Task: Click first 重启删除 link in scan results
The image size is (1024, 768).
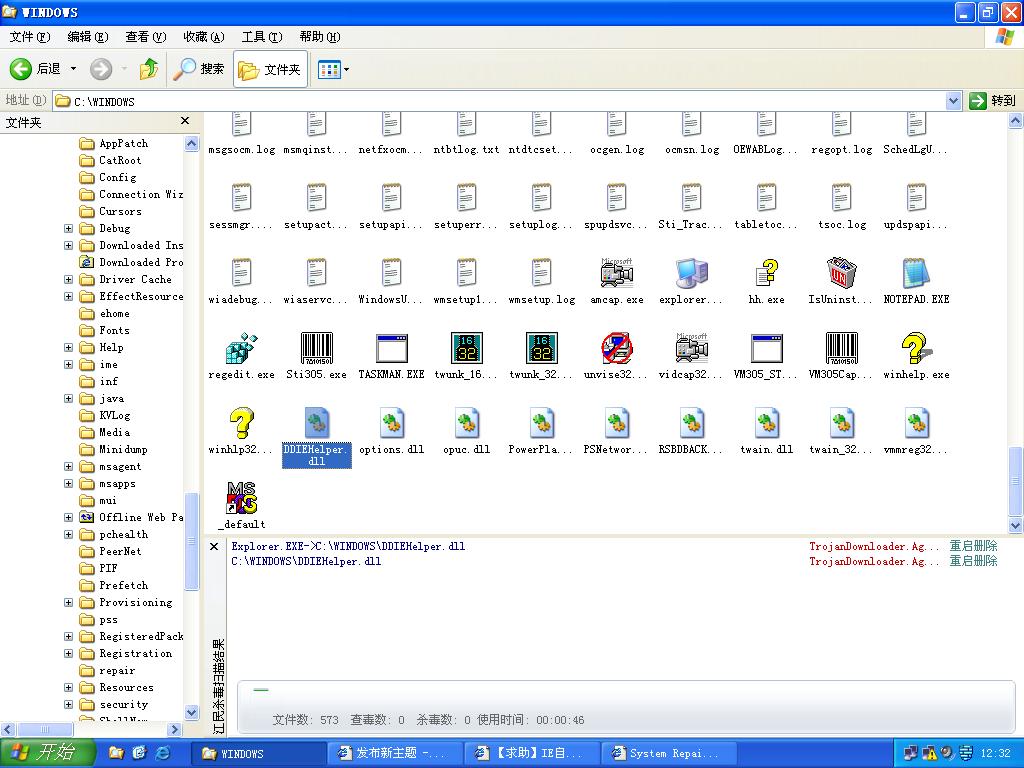Action: coord(973,546)
